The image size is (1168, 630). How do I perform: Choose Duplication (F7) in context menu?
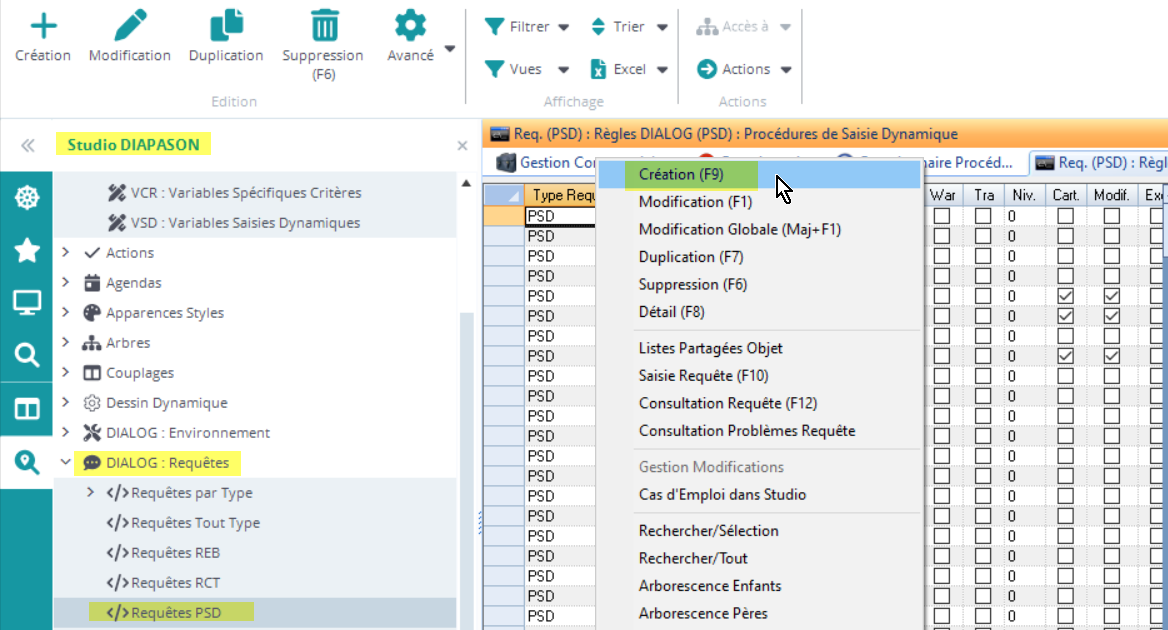point(691,257)
